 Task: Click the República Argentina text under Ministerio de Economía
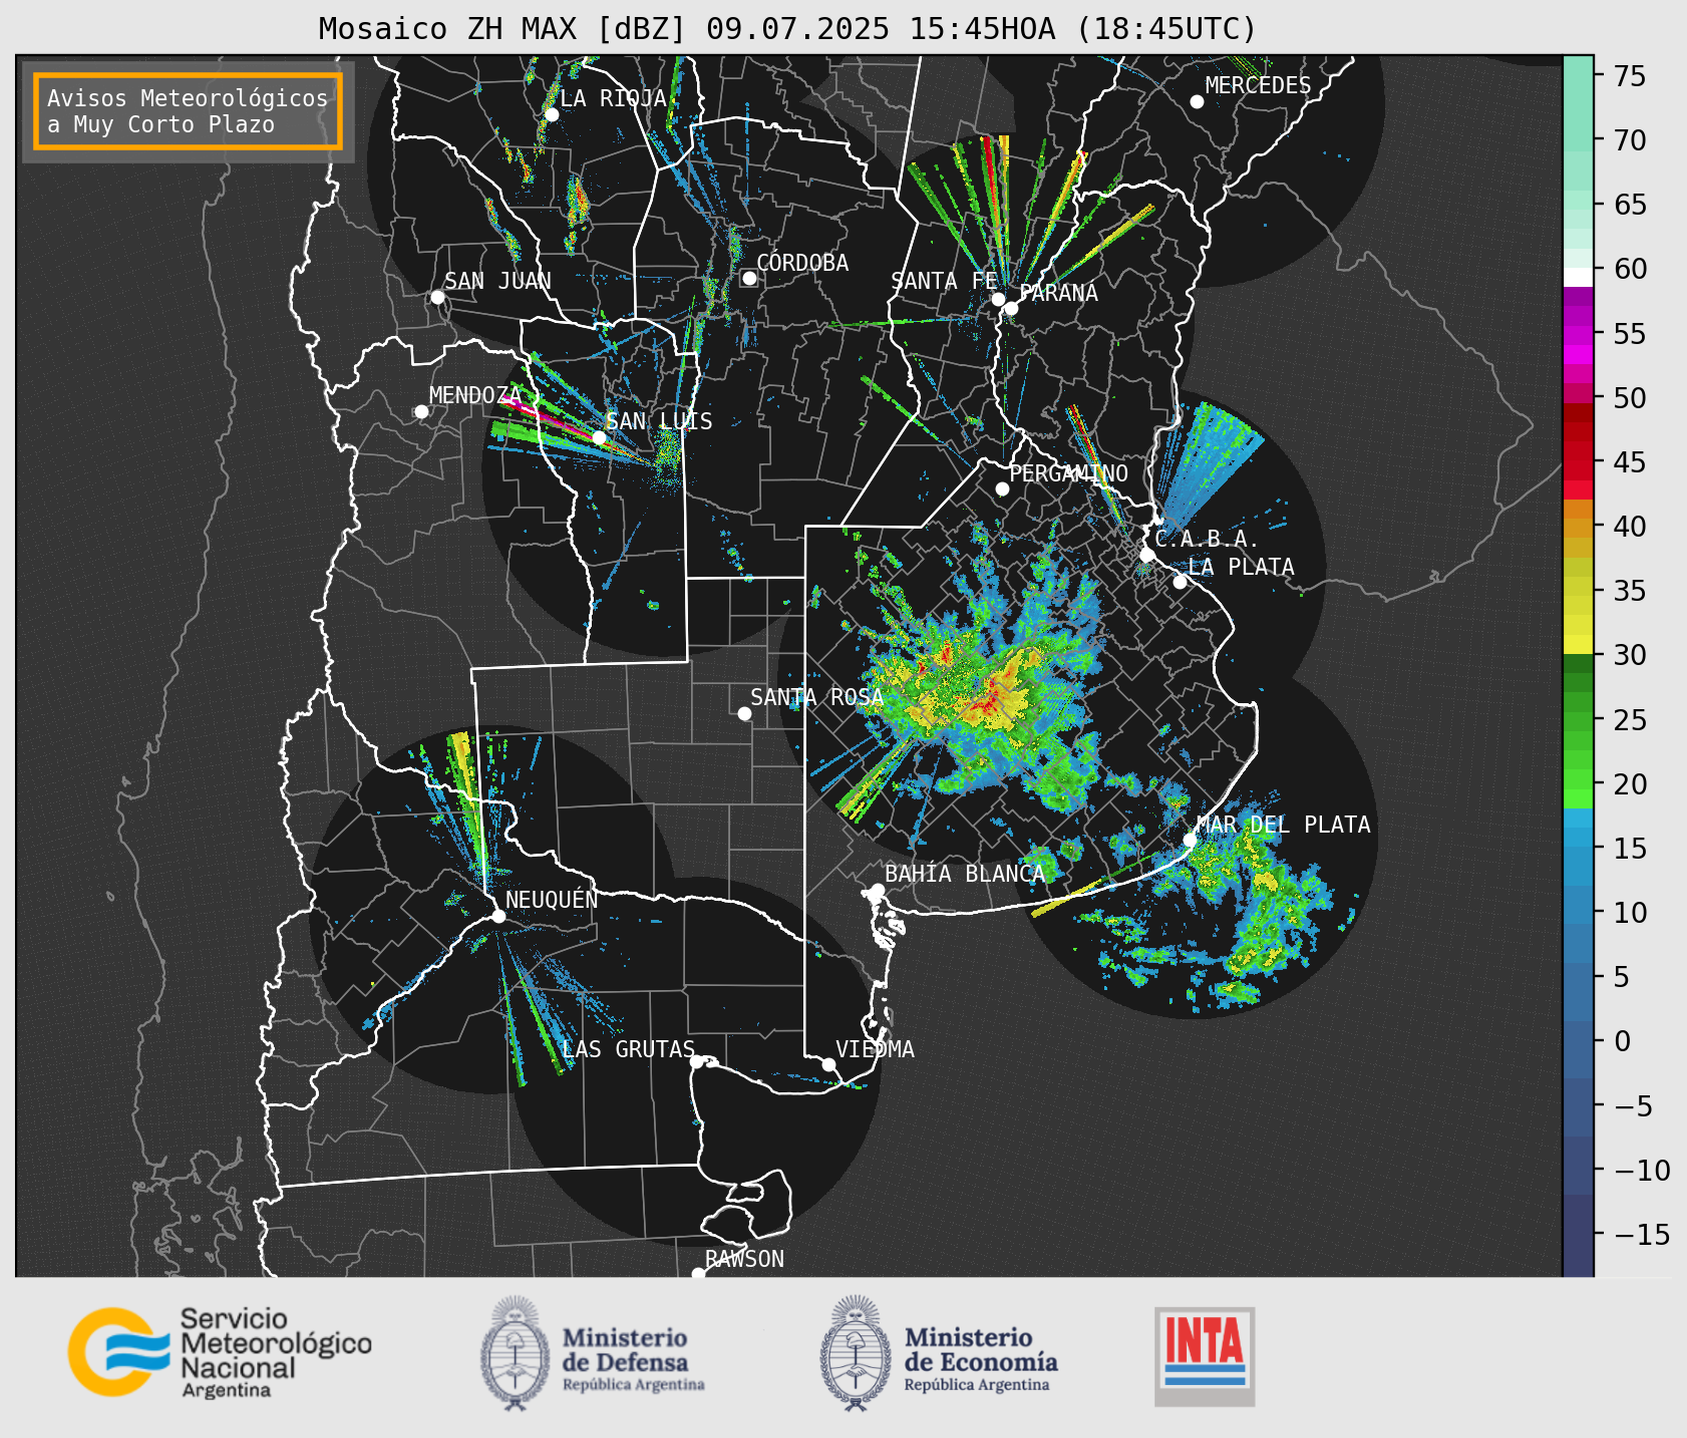tap(977, 1385)
